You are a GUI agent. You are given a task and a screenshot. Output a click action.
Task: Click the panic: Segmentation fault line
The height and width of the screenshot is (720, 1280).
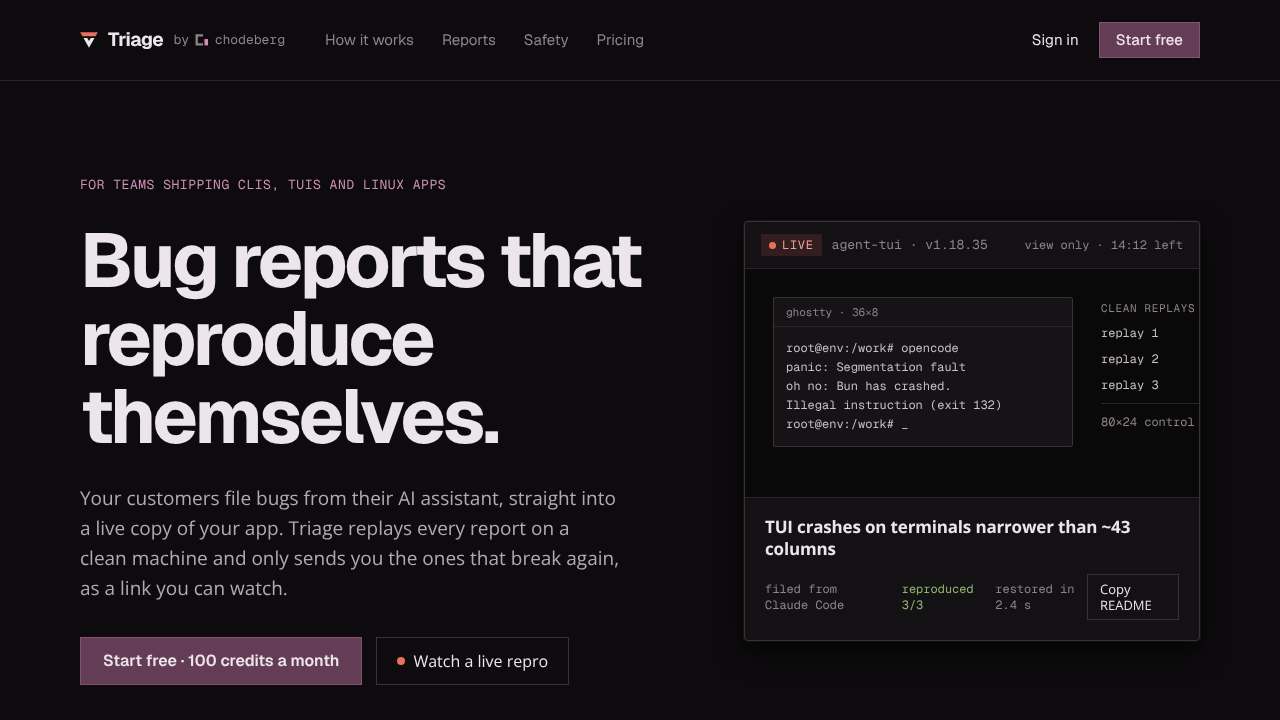(x=876, y=367)
